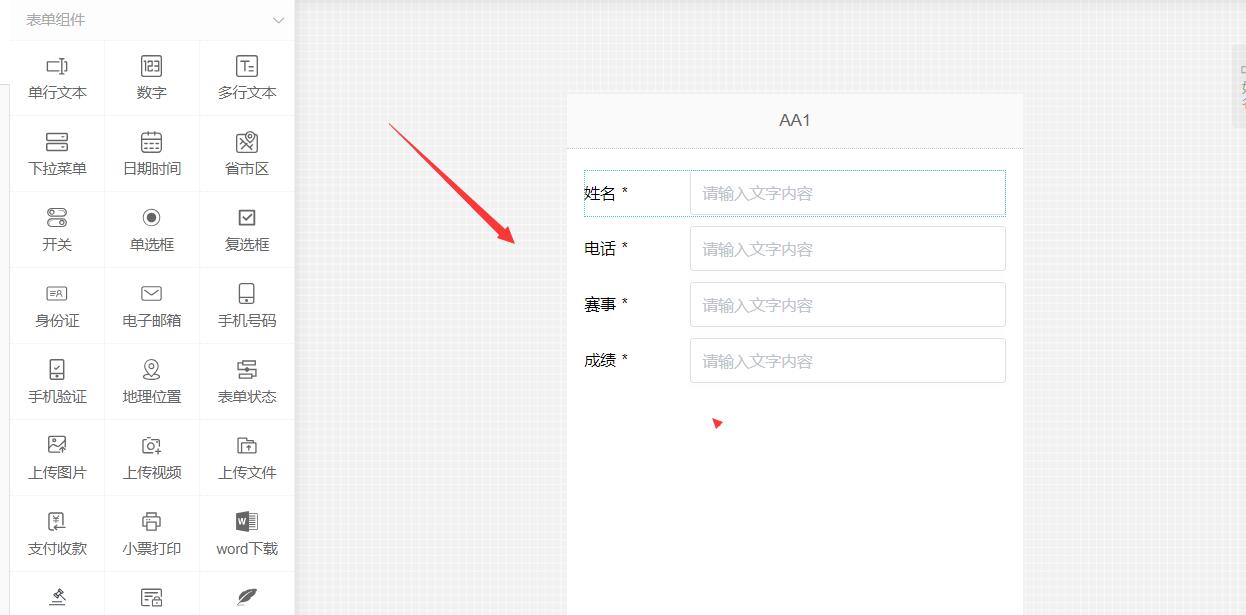Screen dimensions: 1246x615
Task: Insert the 上传图片 image upload component
Action: 57,458
